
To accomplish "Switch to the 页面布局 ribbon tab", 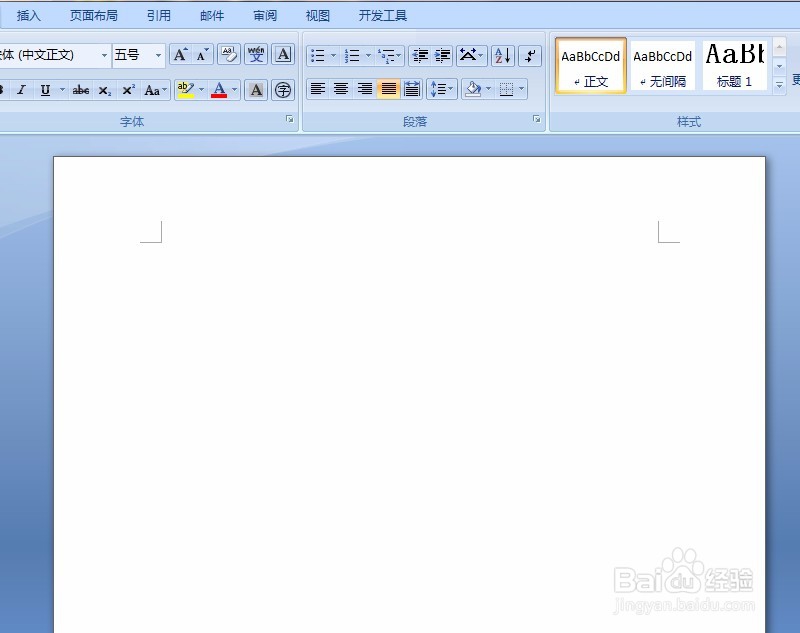I will [94, 15].
